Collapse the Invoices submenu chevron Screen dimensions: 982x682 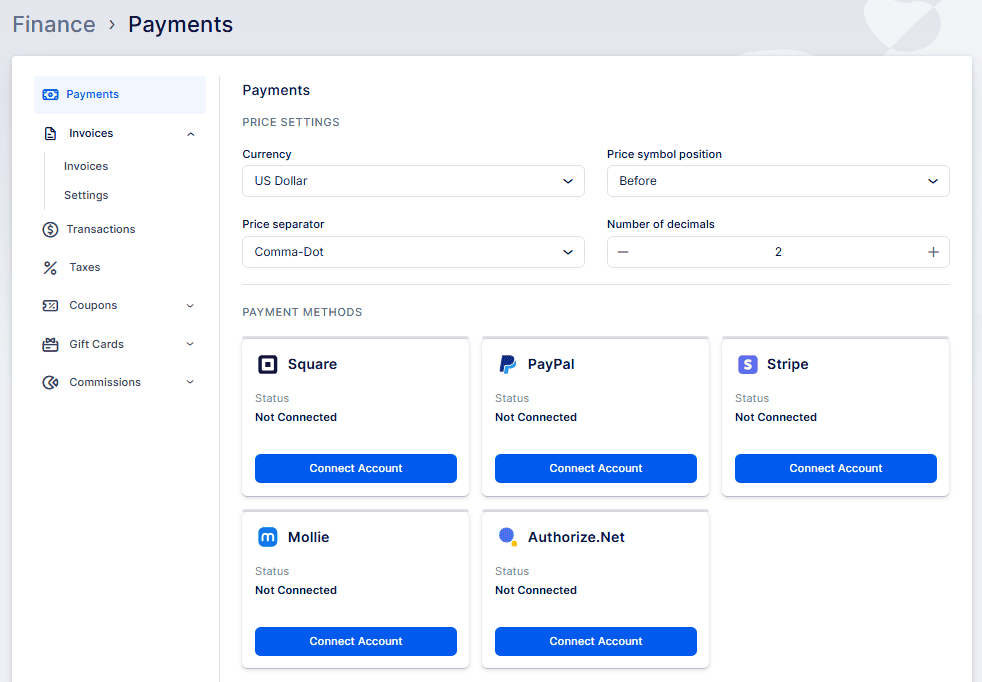(190, 134)
